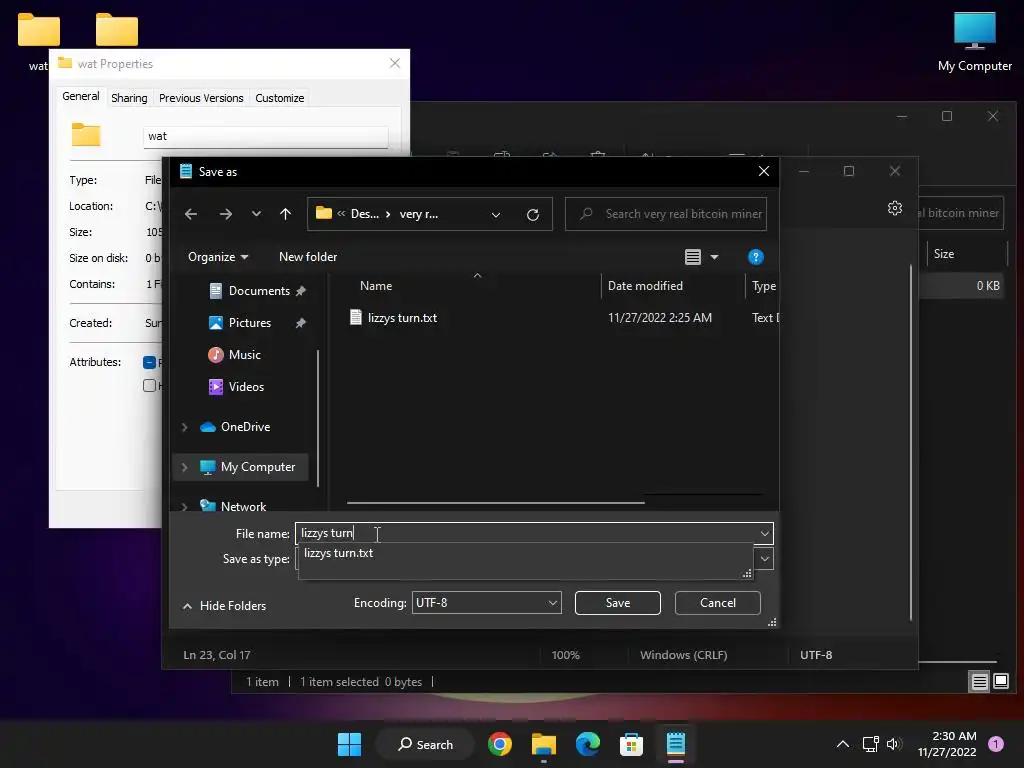The image size is (1024, 768).
Task: Sort by Name column header
Action: point(376,285)
